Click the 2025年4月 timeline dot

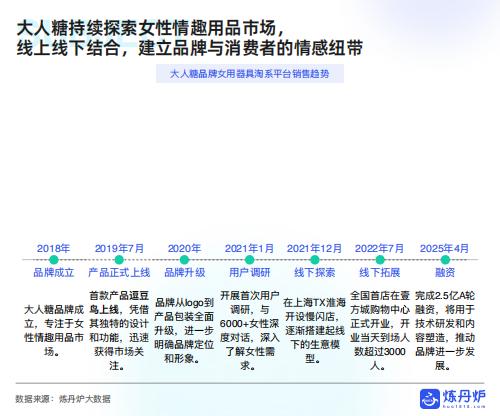[x=445, y=260]
